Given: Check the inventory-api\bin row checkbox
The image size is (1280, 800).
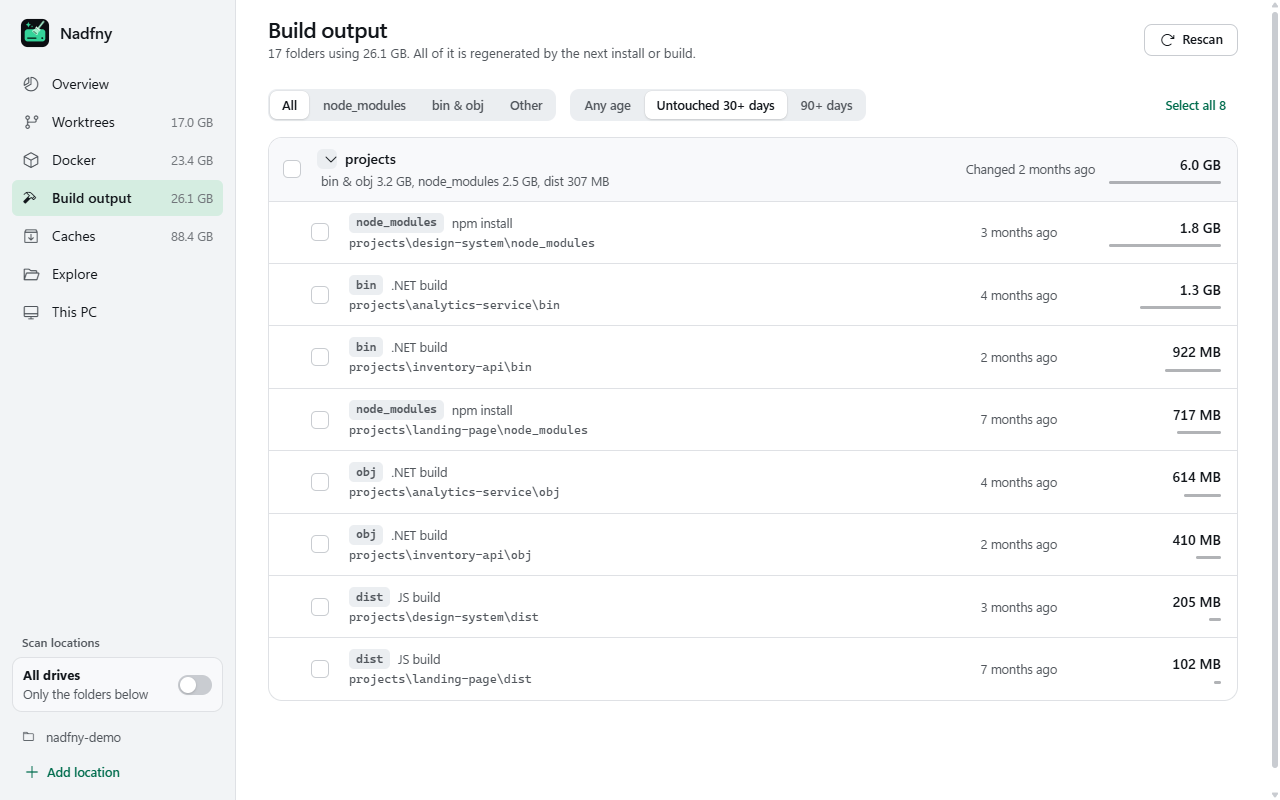Looking at the screenshot, I should (x=320, y=357).
